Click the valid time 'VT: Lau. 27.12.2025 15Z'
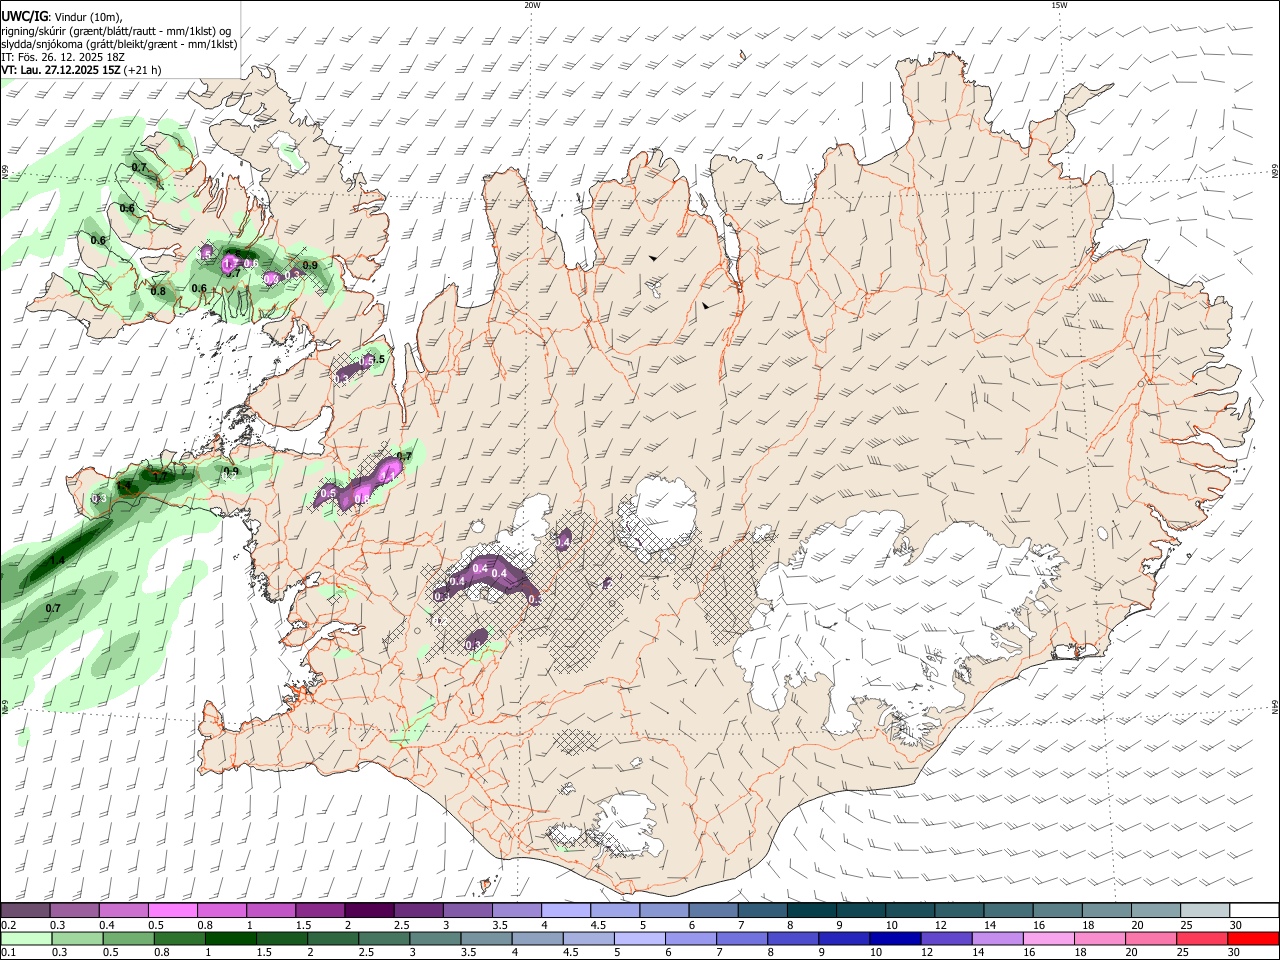Screen dimensions: 1280x960 click(61, 70)
